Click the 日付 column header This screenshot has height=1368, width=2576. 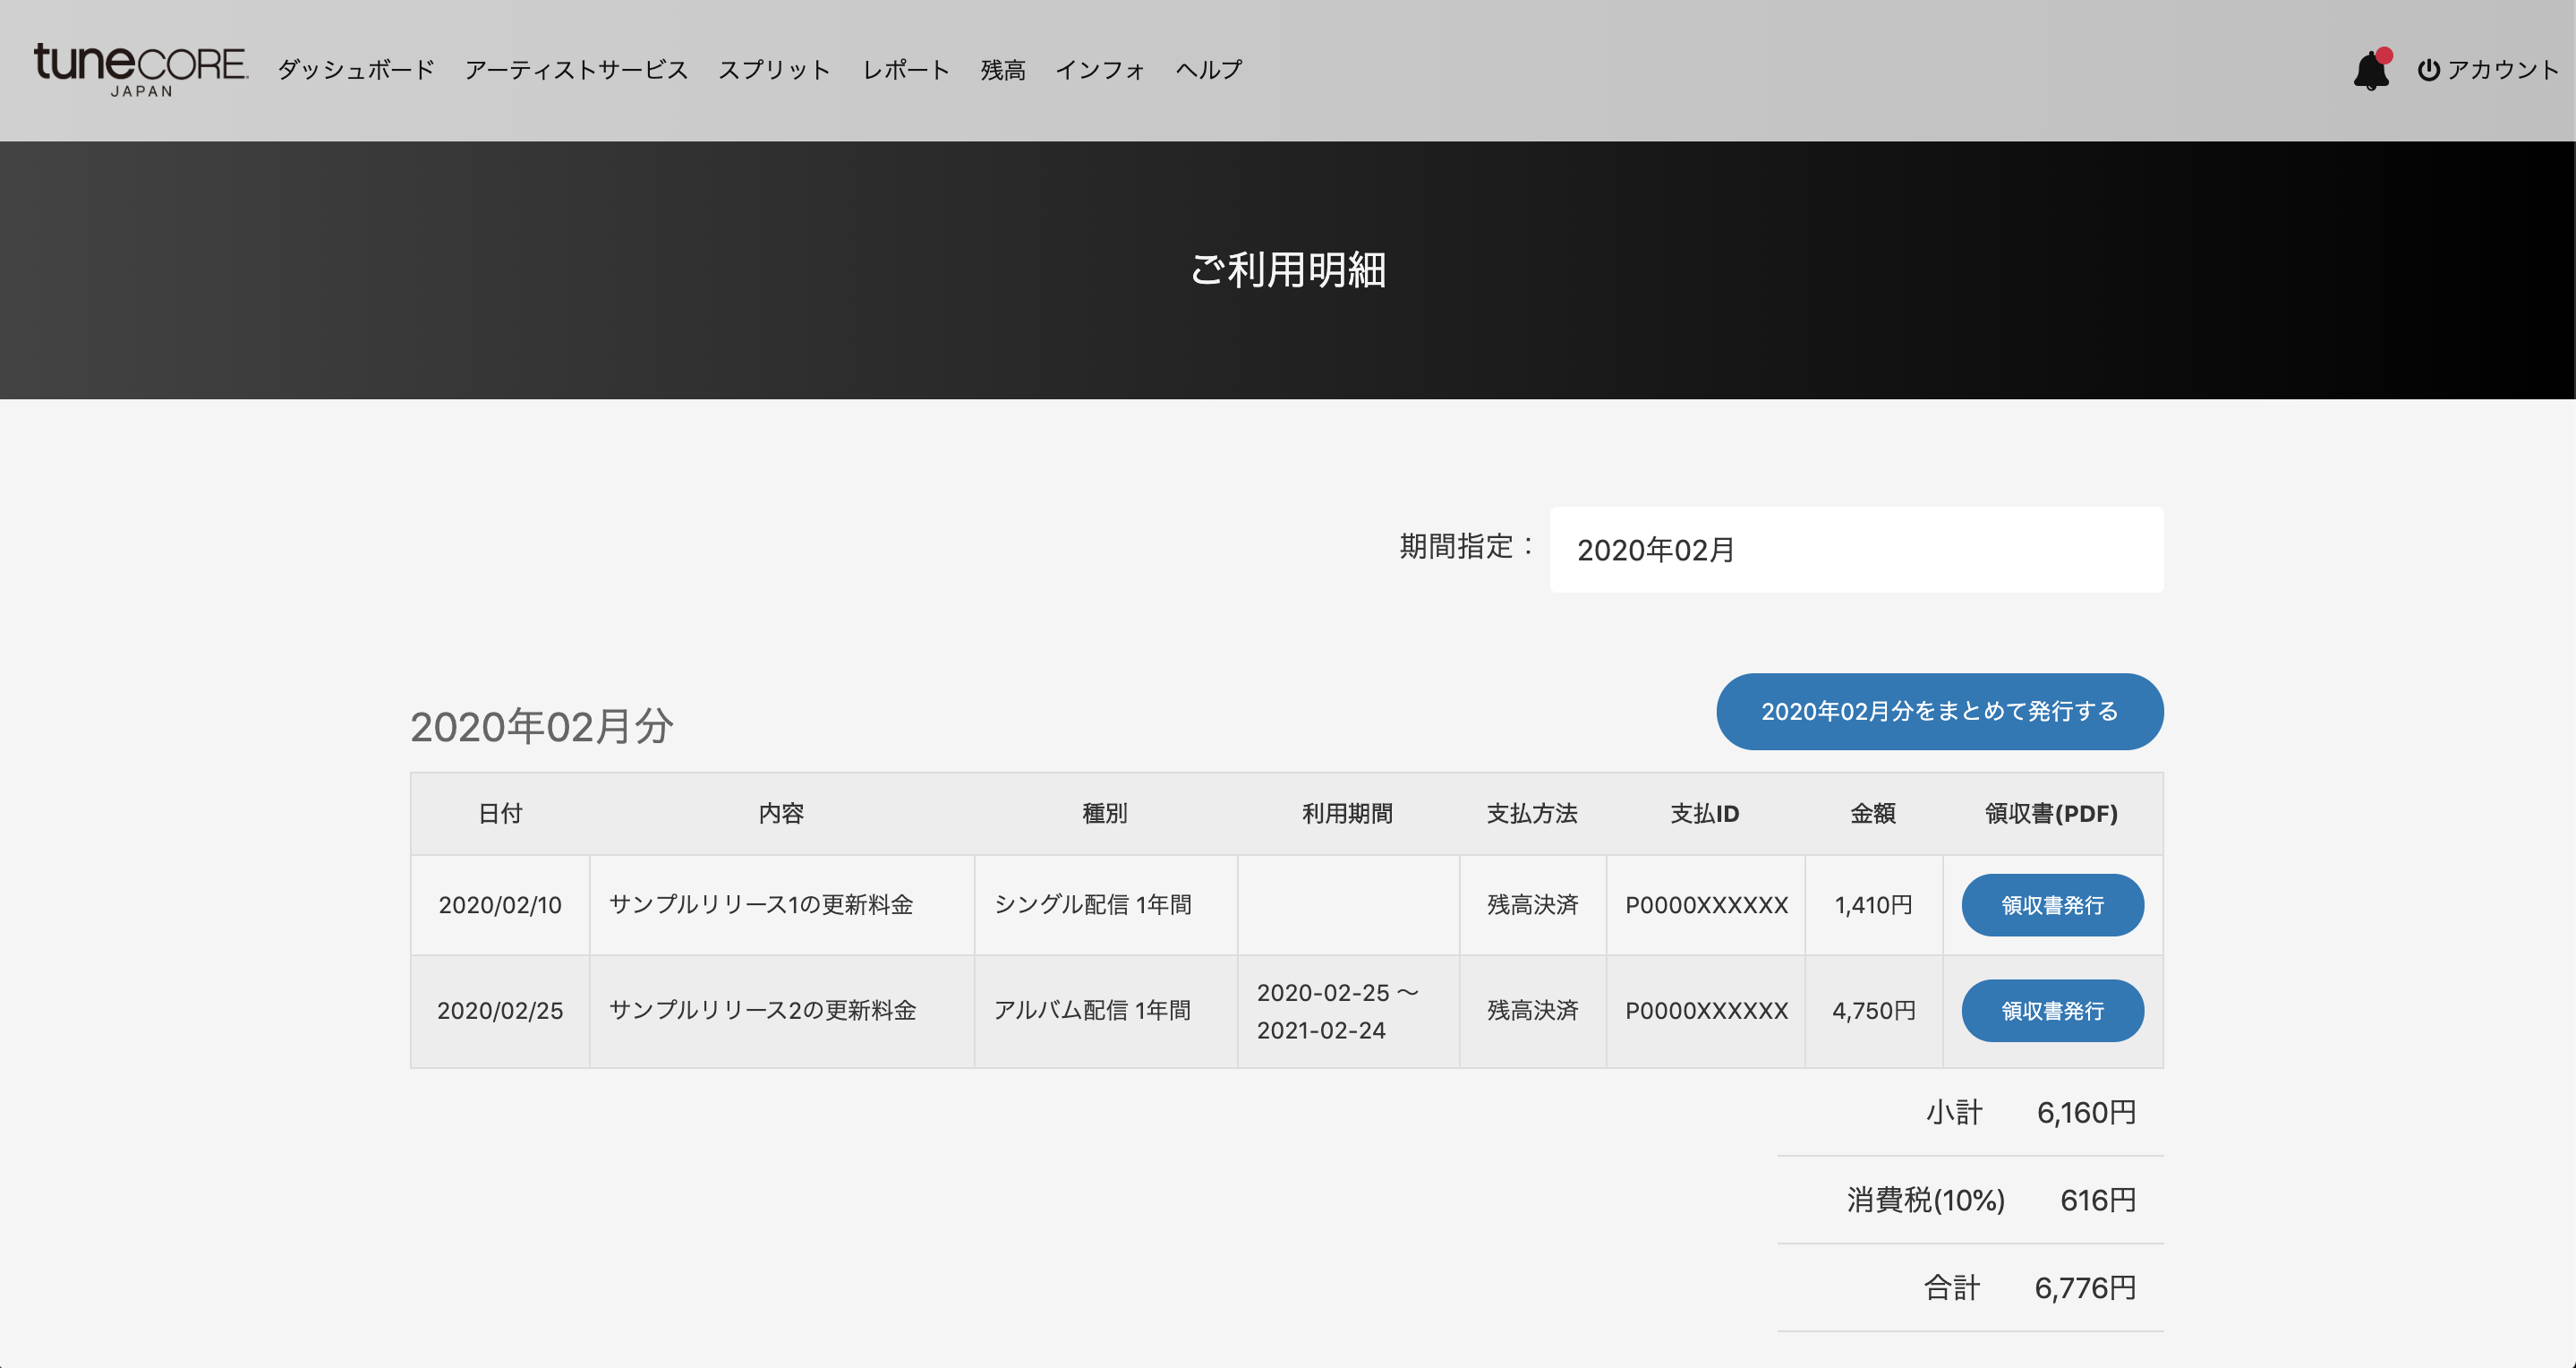tap(500, 813)
